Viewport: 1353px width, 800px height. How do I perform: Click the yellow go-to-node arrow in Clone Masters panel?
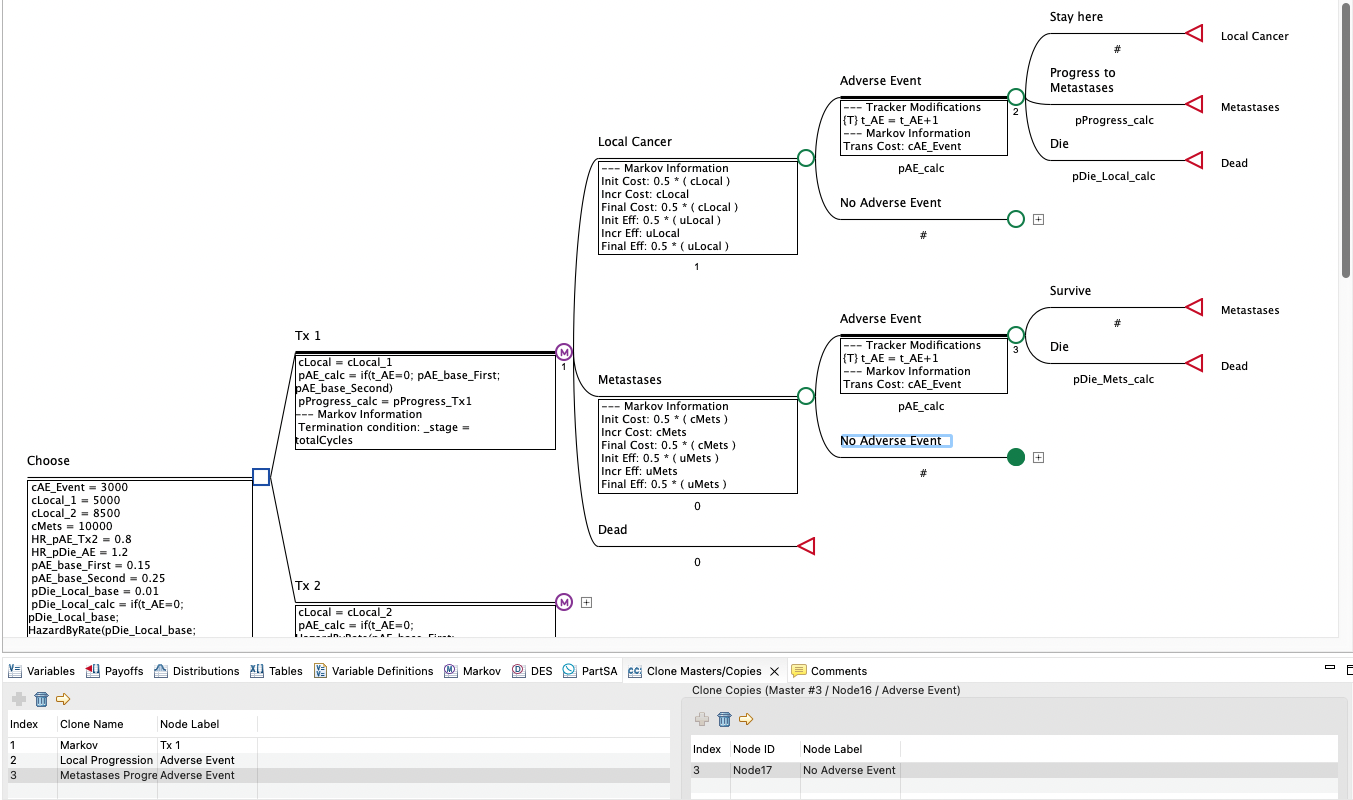[62, 699]
